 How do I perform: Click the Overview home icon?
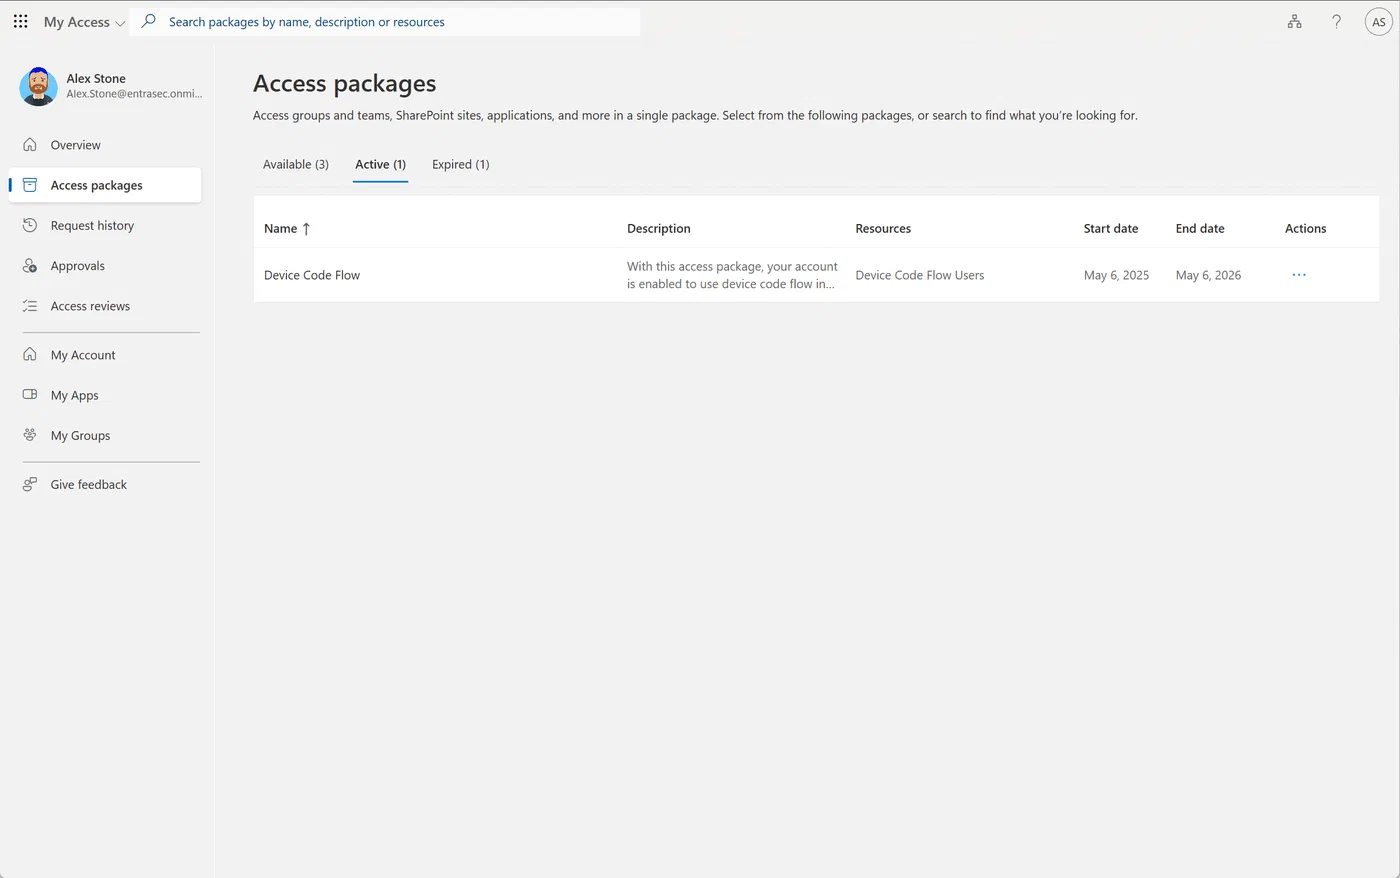(30, 144)
